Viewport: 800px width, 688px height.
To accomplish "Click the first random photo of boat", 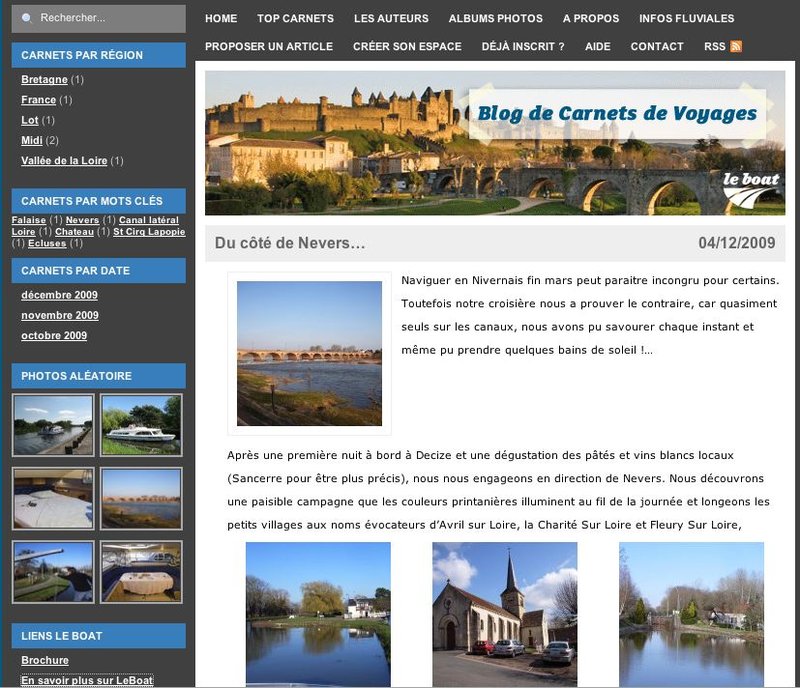I will (x=54, y=425).
